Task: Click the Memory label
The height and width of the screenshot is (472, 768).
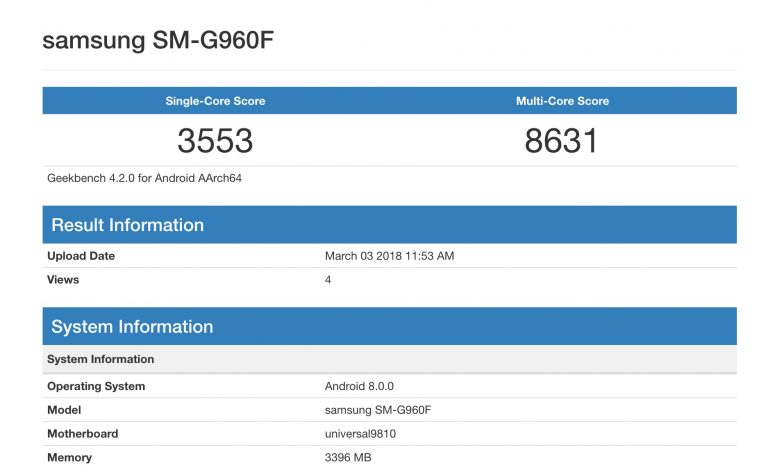Action: (70, 458)
